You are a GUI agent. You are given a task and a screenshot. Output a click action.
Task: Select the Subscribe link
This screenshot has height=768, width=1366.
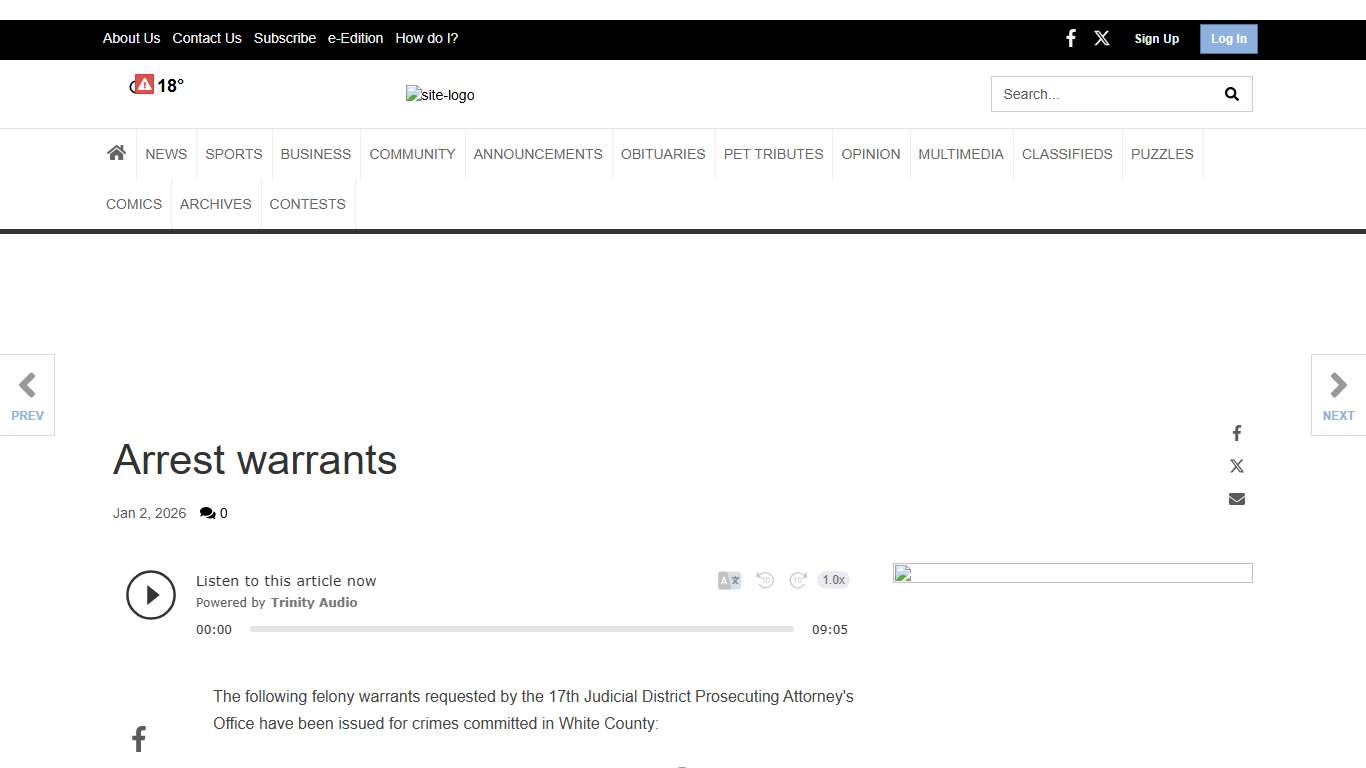pyautogui.click(x=284, y=38)
